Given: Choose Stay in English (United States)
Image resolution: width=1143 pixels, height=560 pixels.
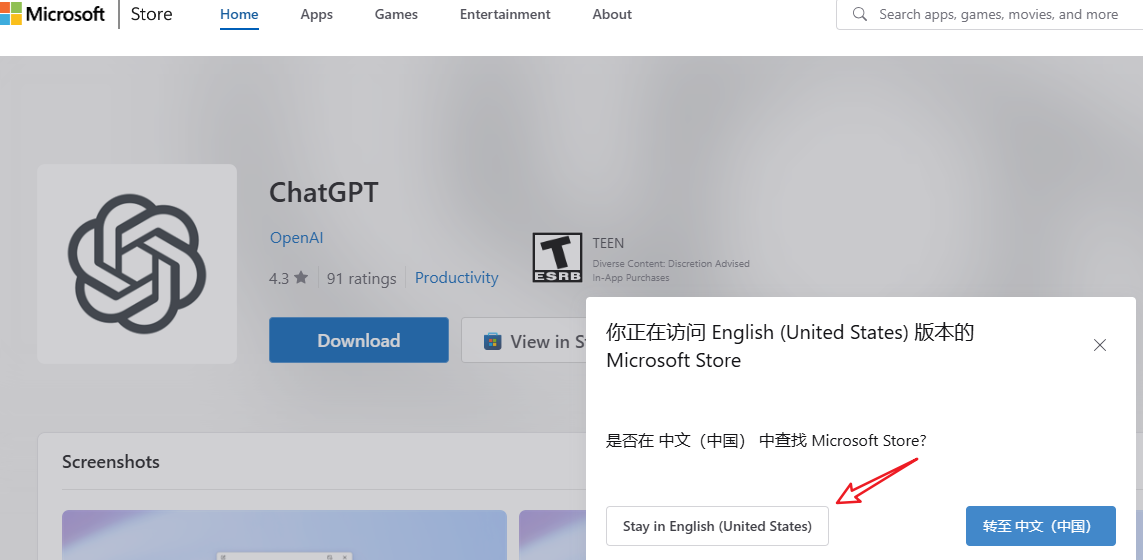Looking at the screenshot, I should (717, 526).
